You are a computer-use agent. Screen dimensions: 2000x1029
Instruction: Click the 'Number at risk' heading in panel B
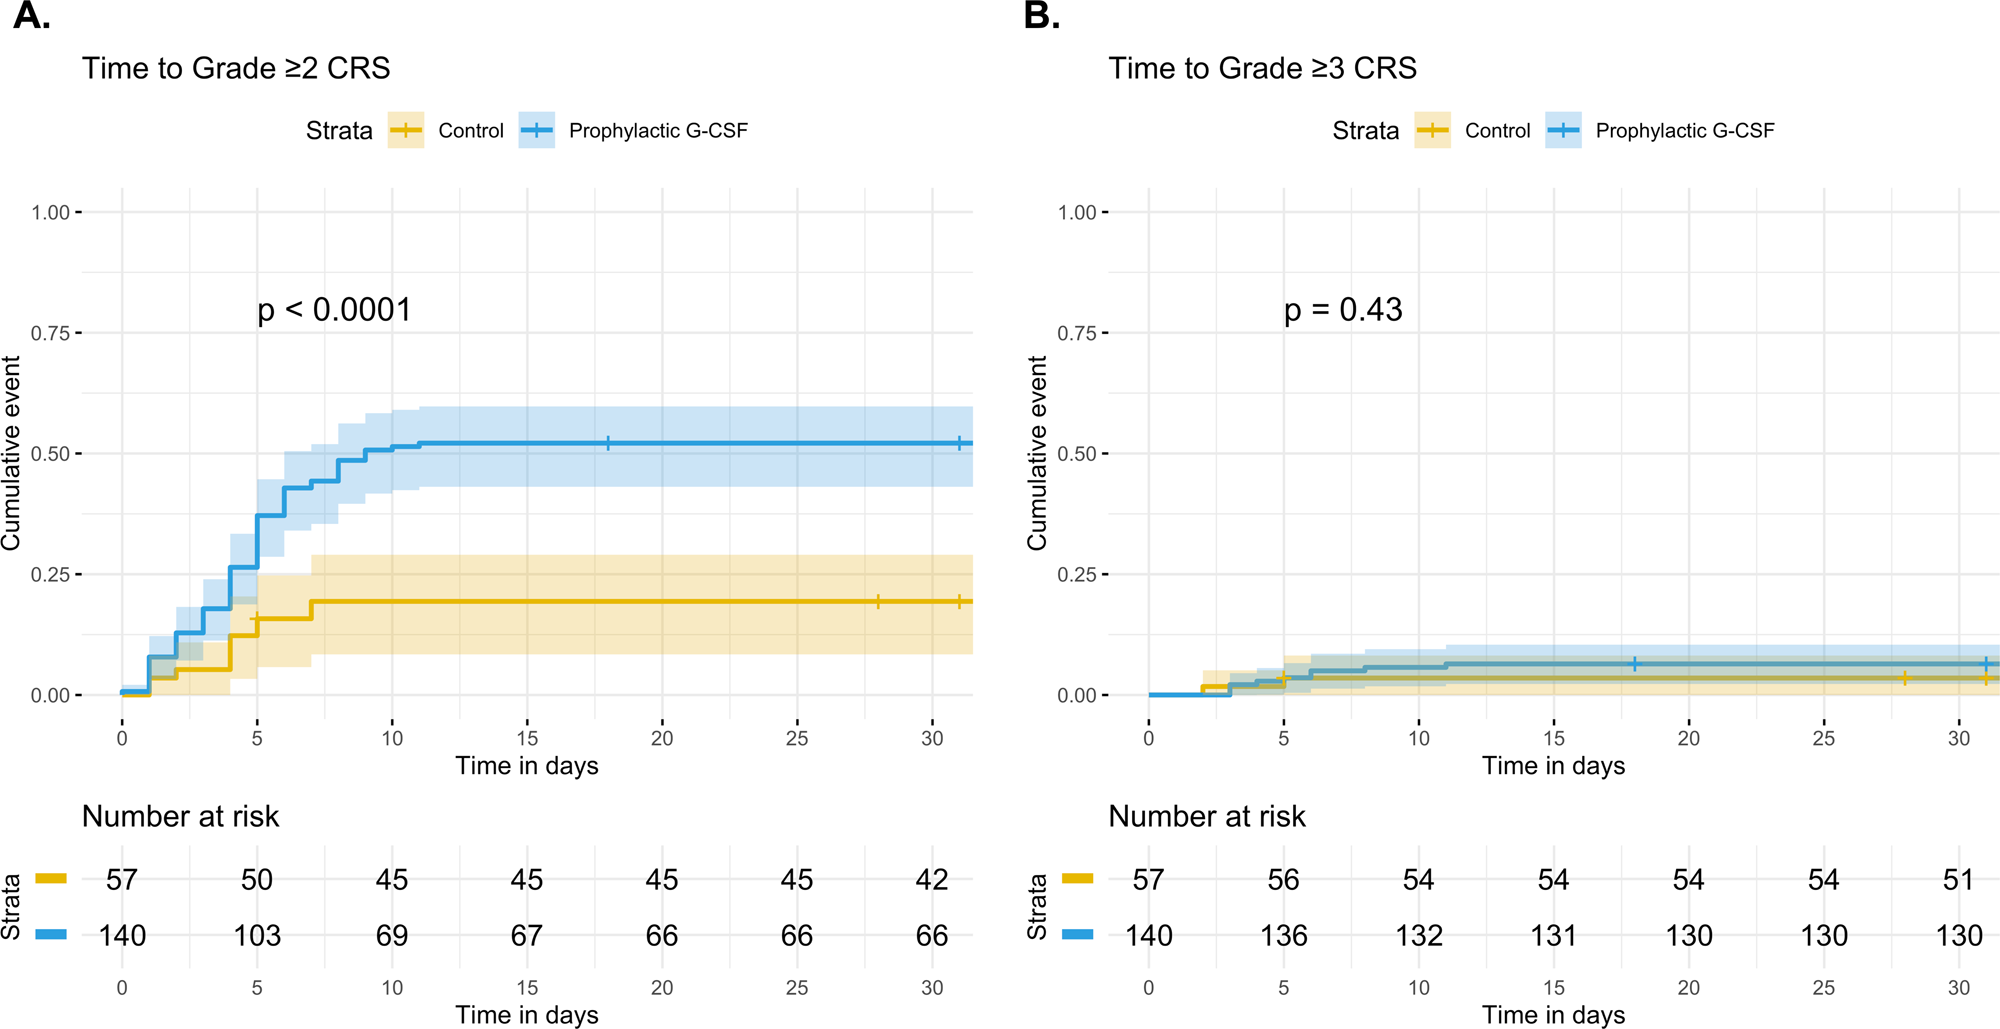(1206, 817)
